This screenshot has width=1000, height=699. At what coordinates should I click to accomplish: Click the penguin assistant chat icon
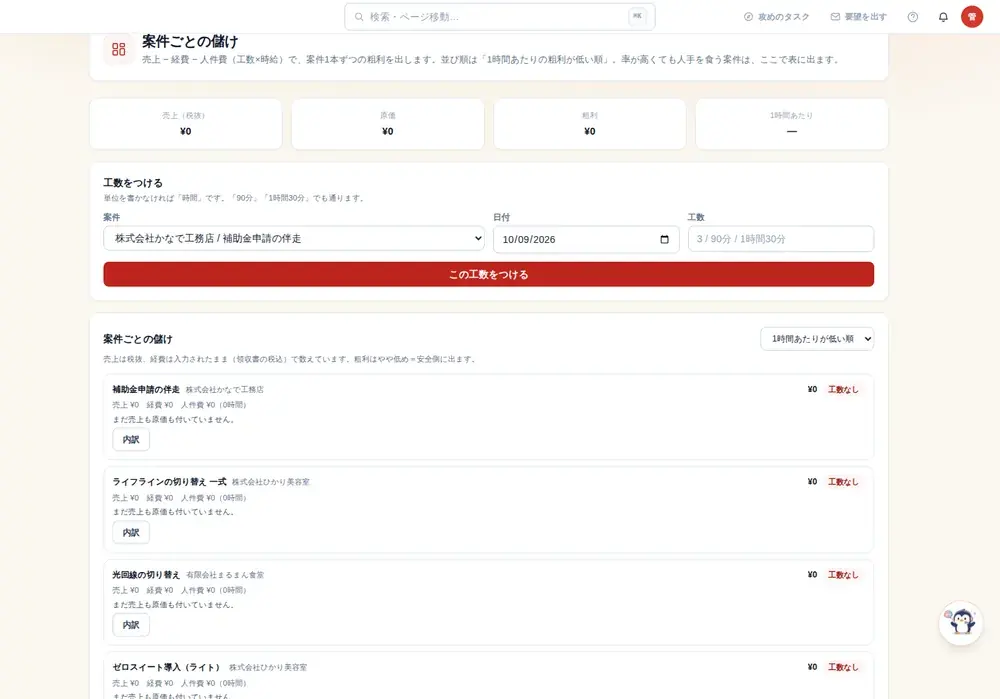(x=960, y=622)
